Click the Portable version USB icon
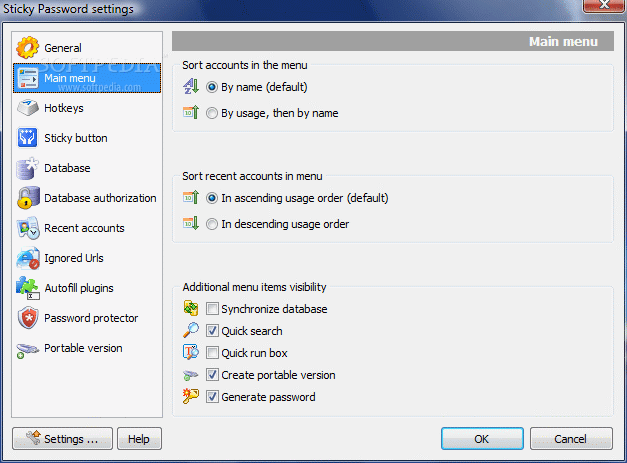The width and height of the screenshot is (627, 463). tap(27, 350)
